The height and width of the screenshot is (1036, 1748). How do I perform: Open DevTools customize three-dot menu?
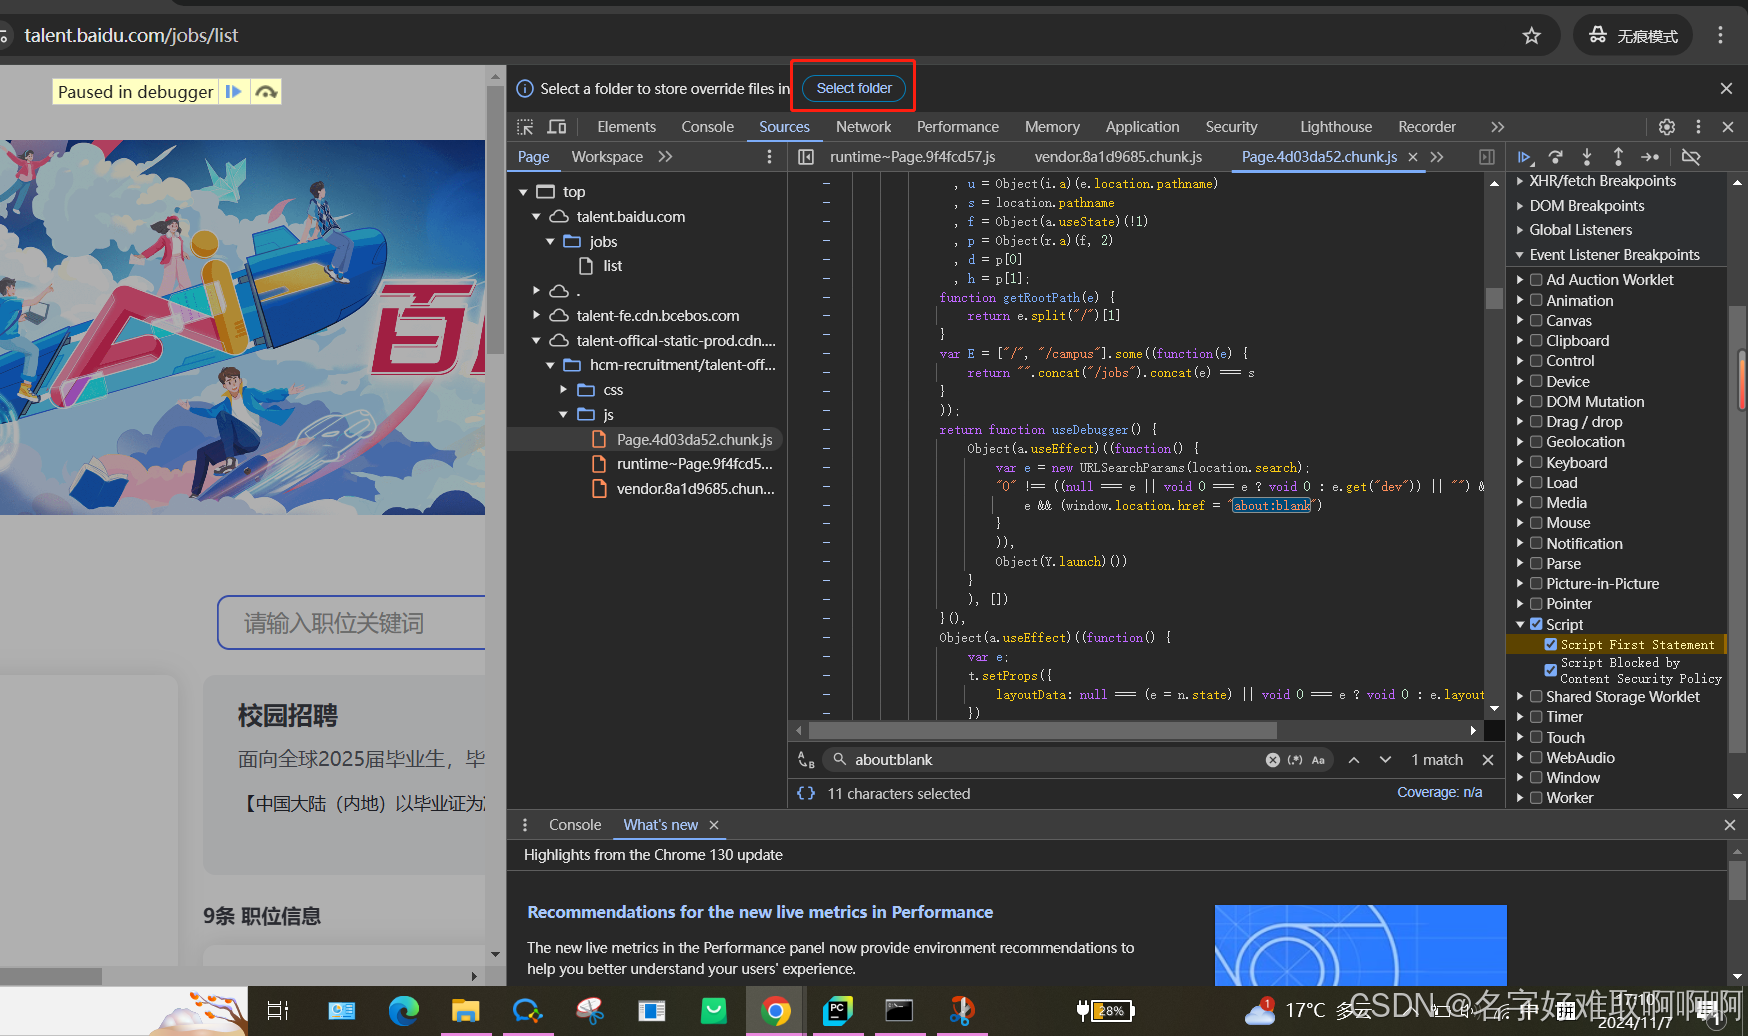point(1698,127)
